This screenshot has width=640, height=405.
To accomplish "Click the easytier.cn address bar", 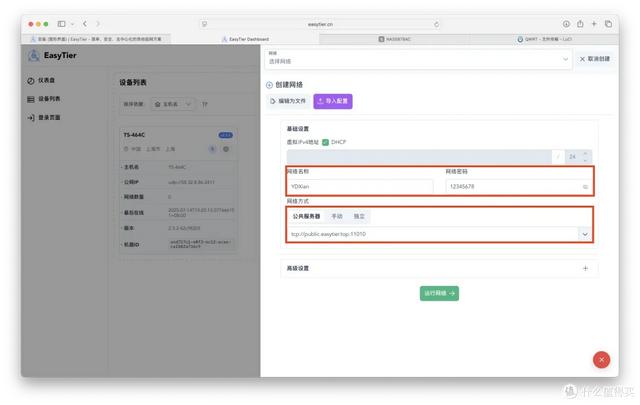I will [320, 24].
